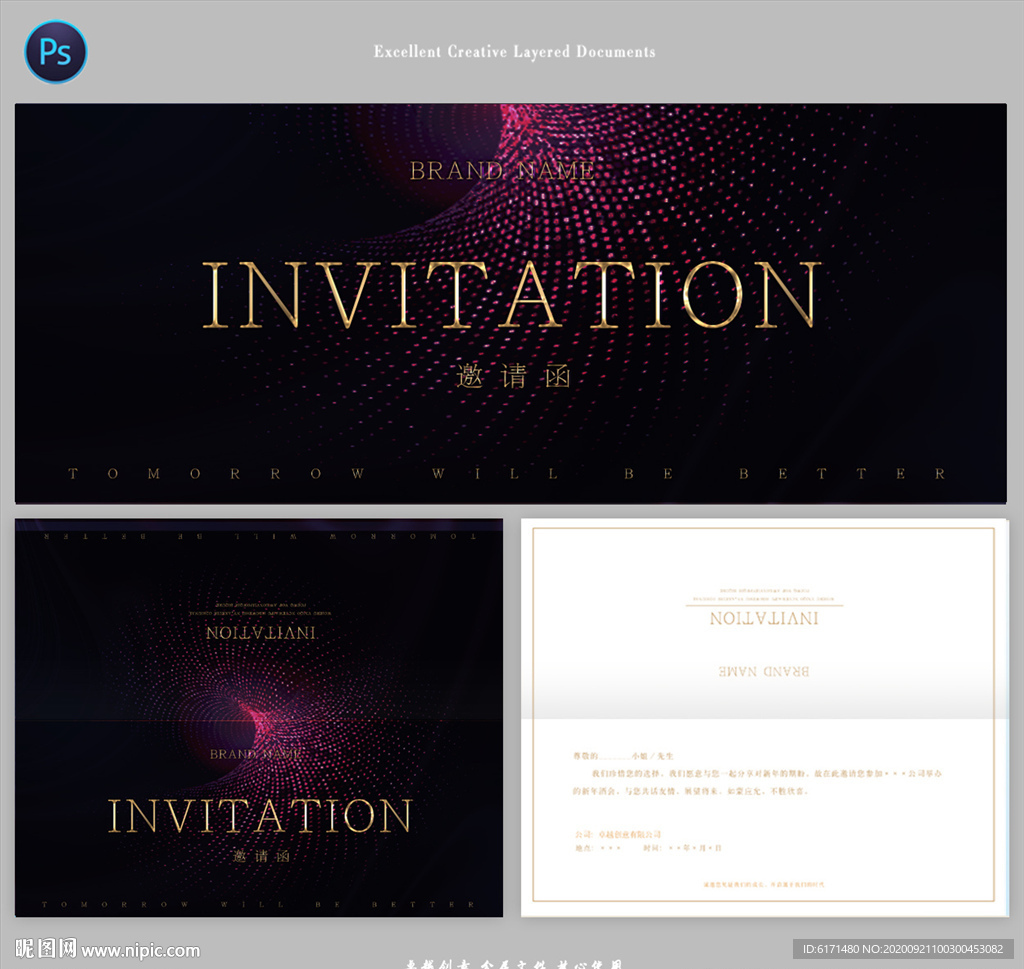Image resolution: width=1024 pixels, height=969 pixels.
Task: Select the 邀请函 text on large banner
Action: [x=512, y=377]
